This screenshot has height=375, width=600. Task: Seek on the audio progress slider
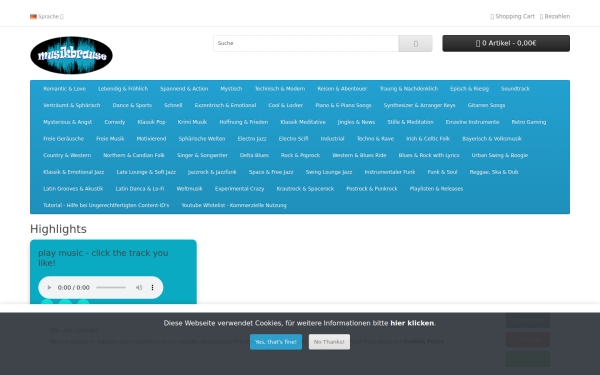(111, 287)
